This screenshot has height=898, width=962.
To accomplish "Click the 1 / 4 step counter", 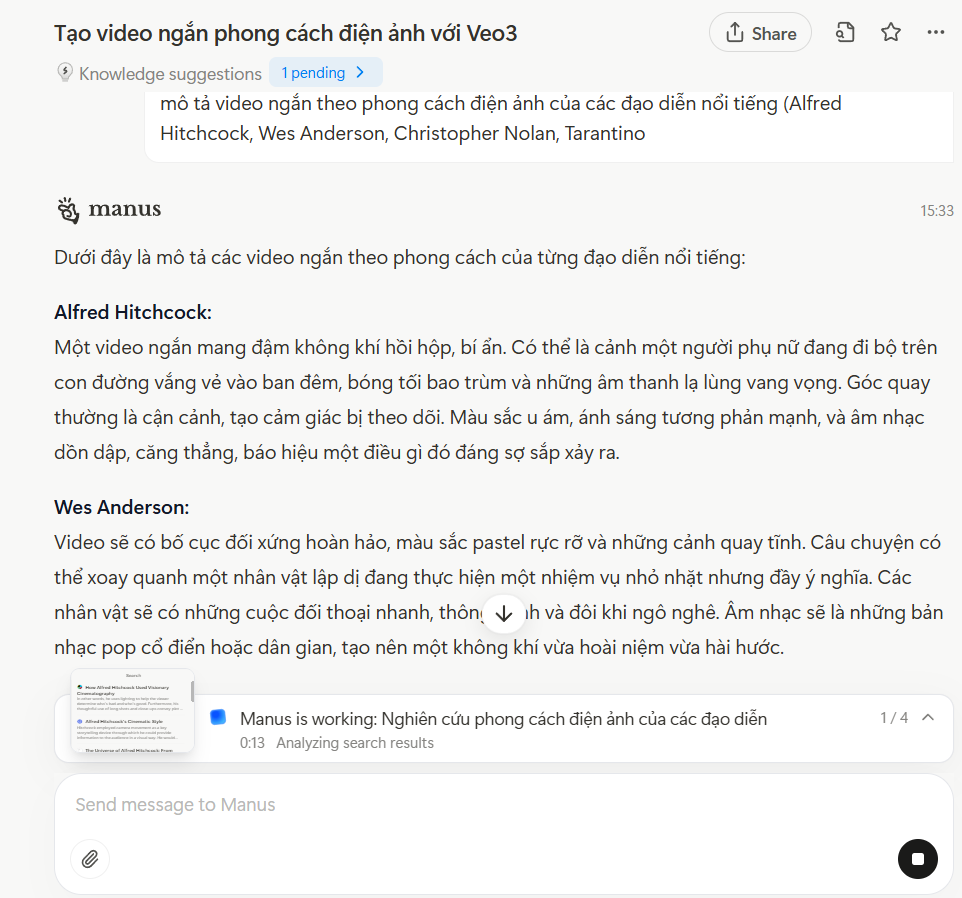I will click(x=894, y=717).
